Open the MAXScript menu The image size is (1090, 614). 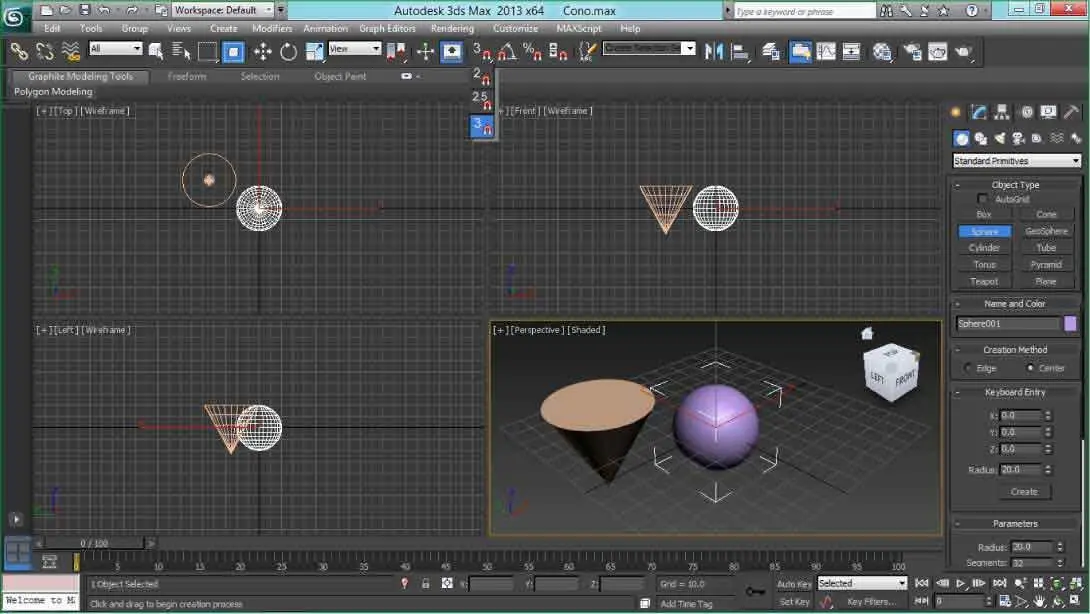(578, 29)
